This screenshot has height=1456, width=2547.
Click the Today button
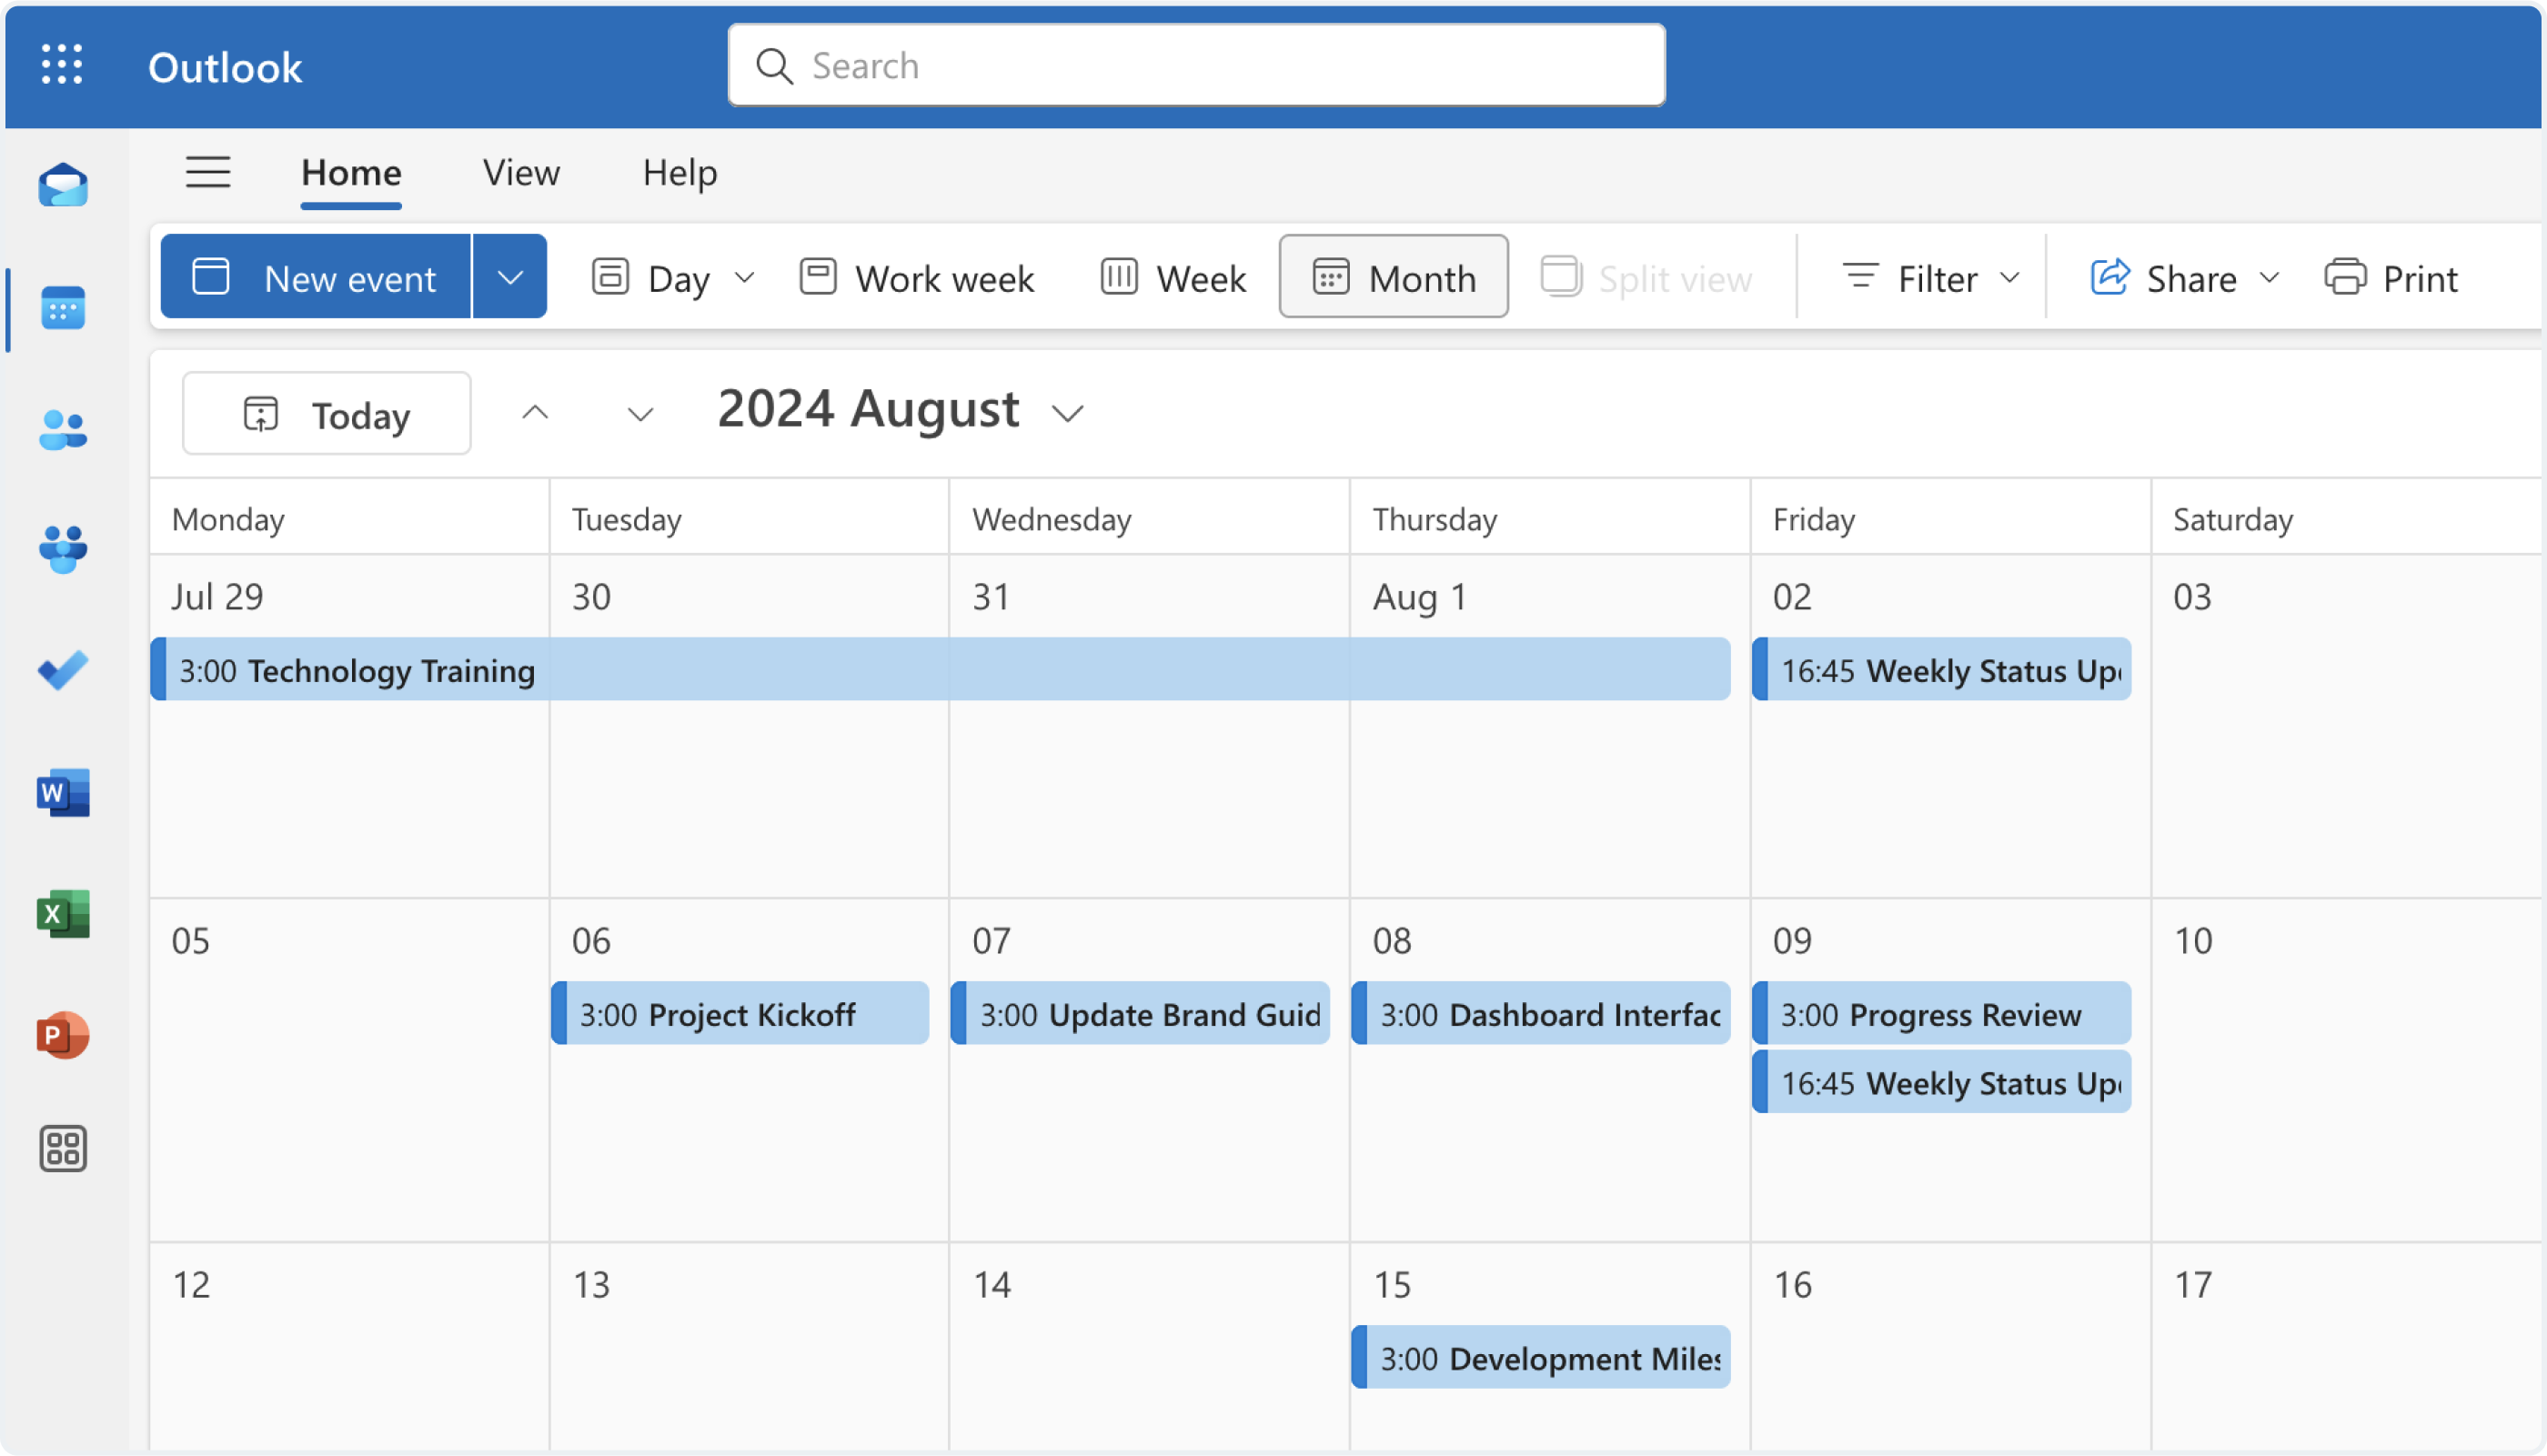[x=326, y=414]
